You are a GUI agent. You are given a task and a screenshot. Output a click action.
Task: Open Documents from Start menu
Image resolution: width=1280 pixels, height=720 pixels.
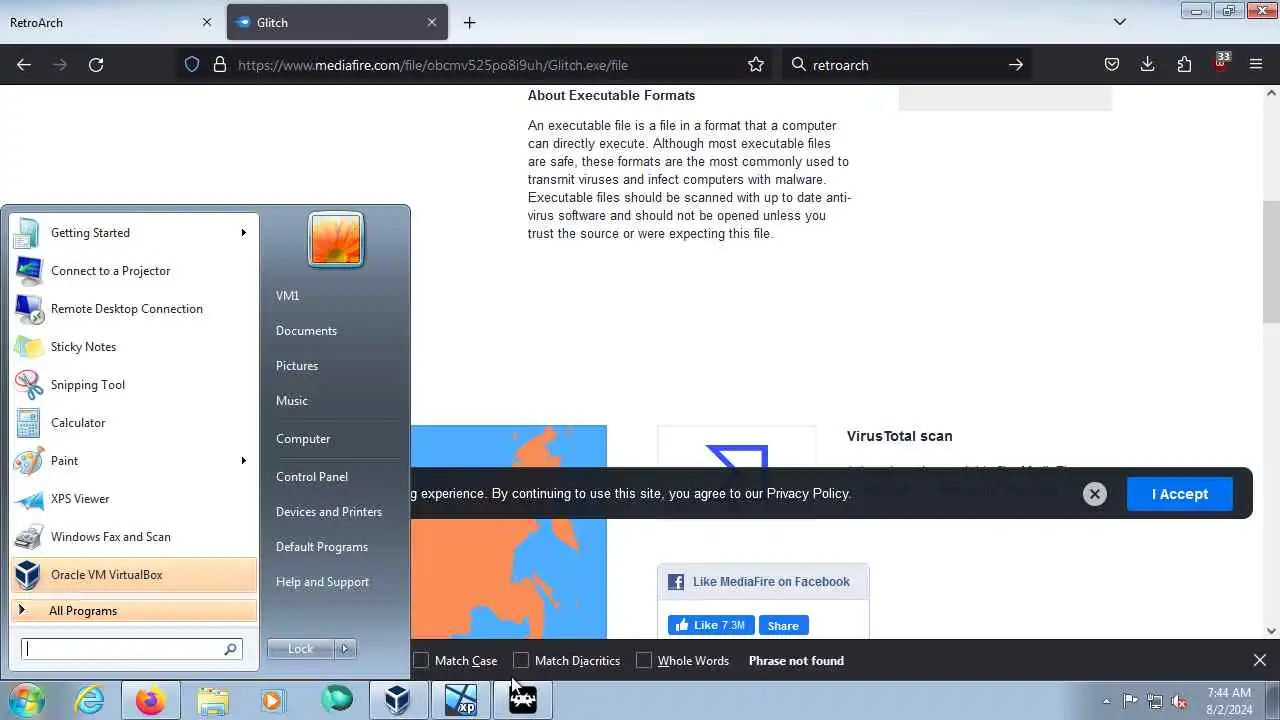pos(306,331)
